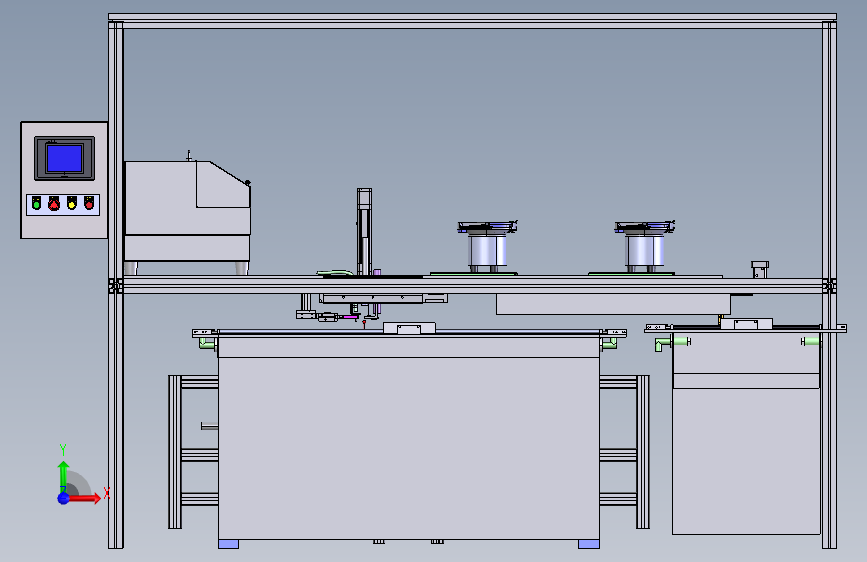Screen dimensions: 867x562
Task: Select the right vertical frame post
Action: (829, 285)
